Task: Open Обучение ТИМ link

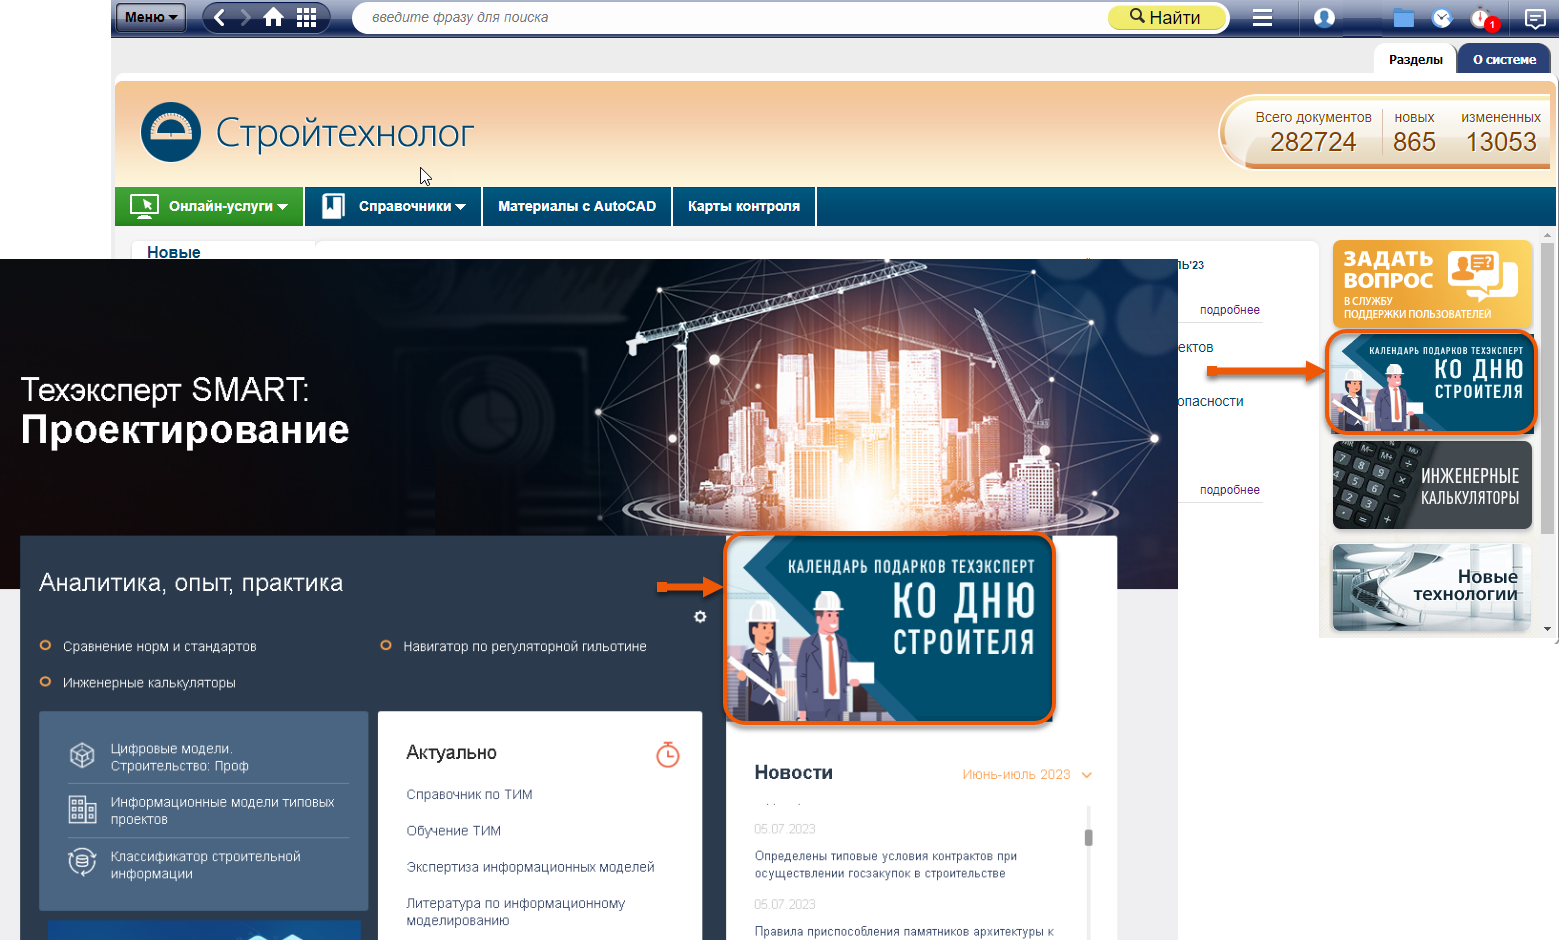Action: coord(453,831)
